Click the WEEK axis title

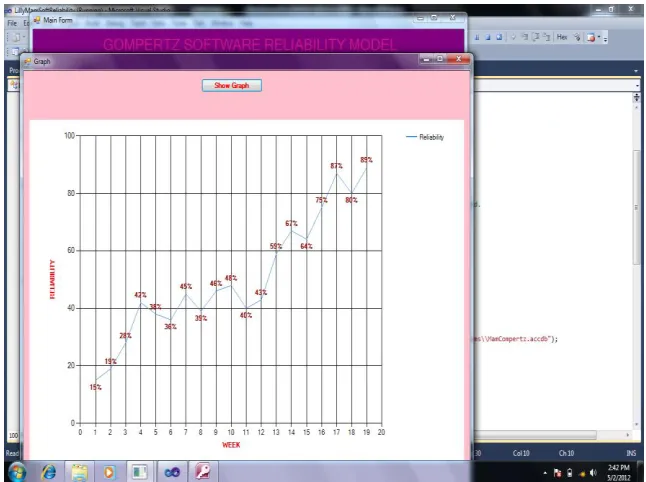point(231,445)
